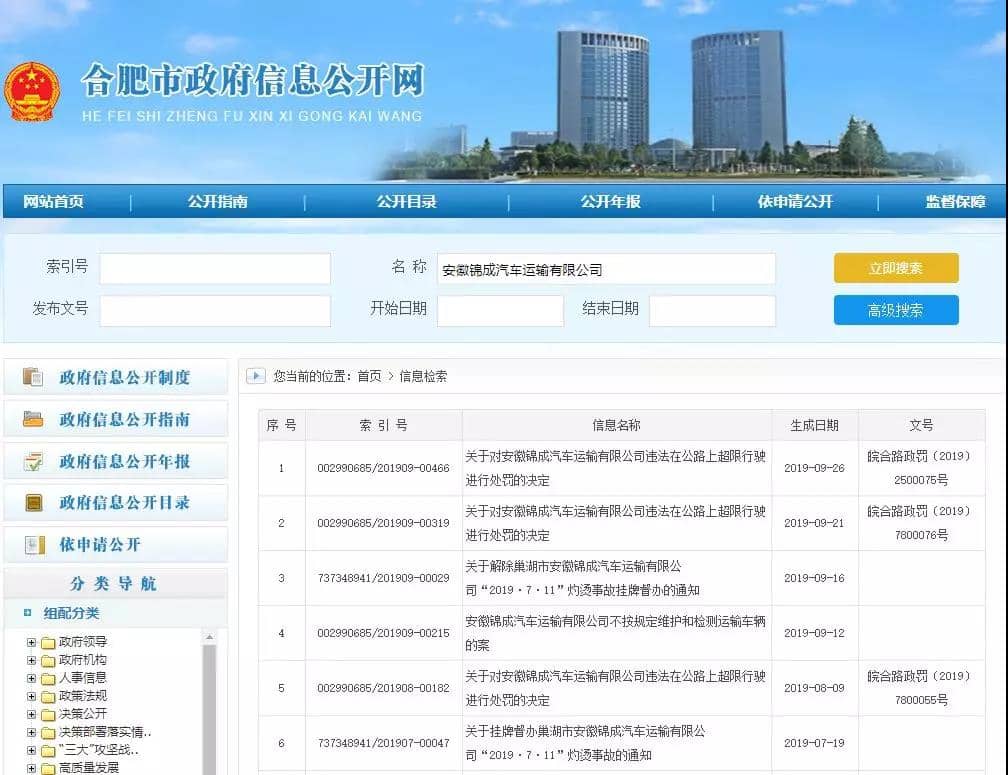Open the 网站首页 navigation tab
Screen dimensions: 1008x775
point(54,202)
